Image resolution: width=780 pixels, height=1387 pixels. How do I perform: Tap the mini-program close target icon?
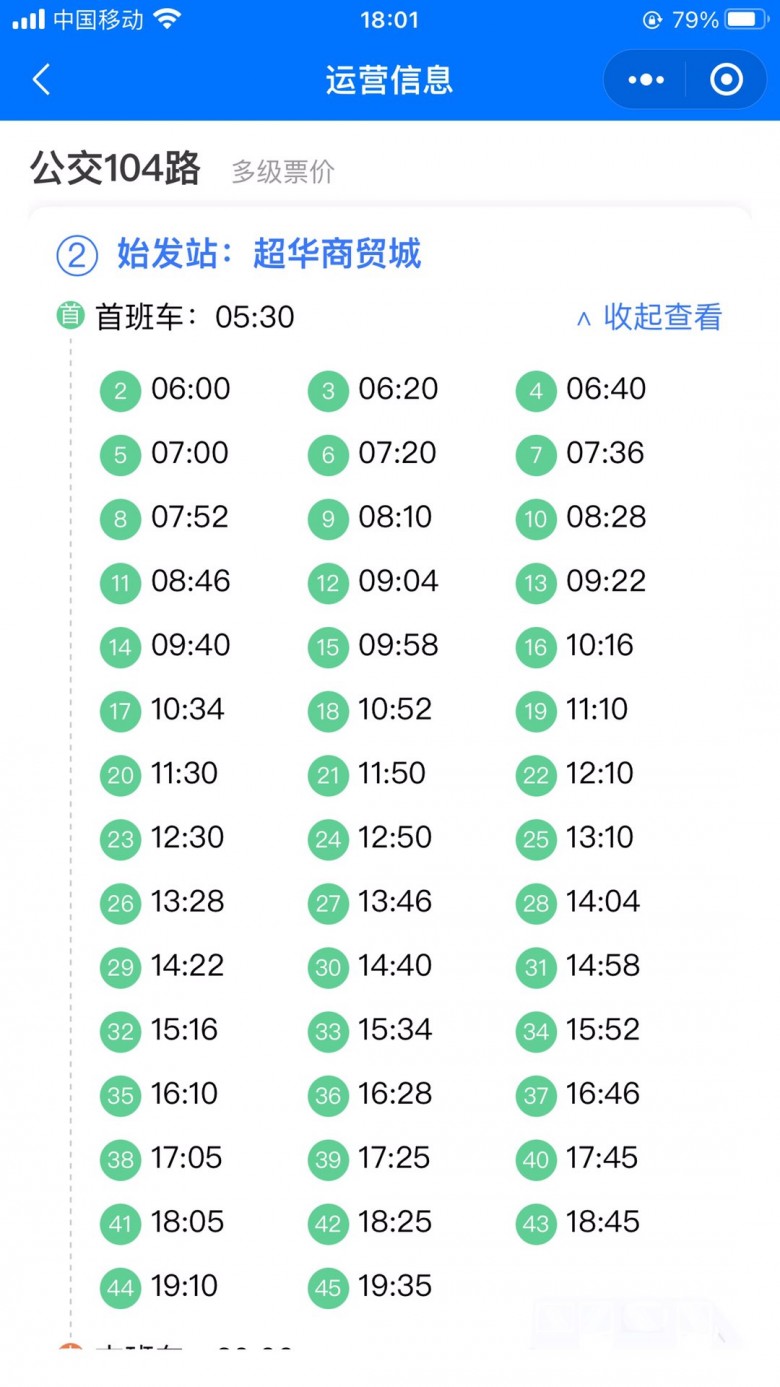[726, 79]
